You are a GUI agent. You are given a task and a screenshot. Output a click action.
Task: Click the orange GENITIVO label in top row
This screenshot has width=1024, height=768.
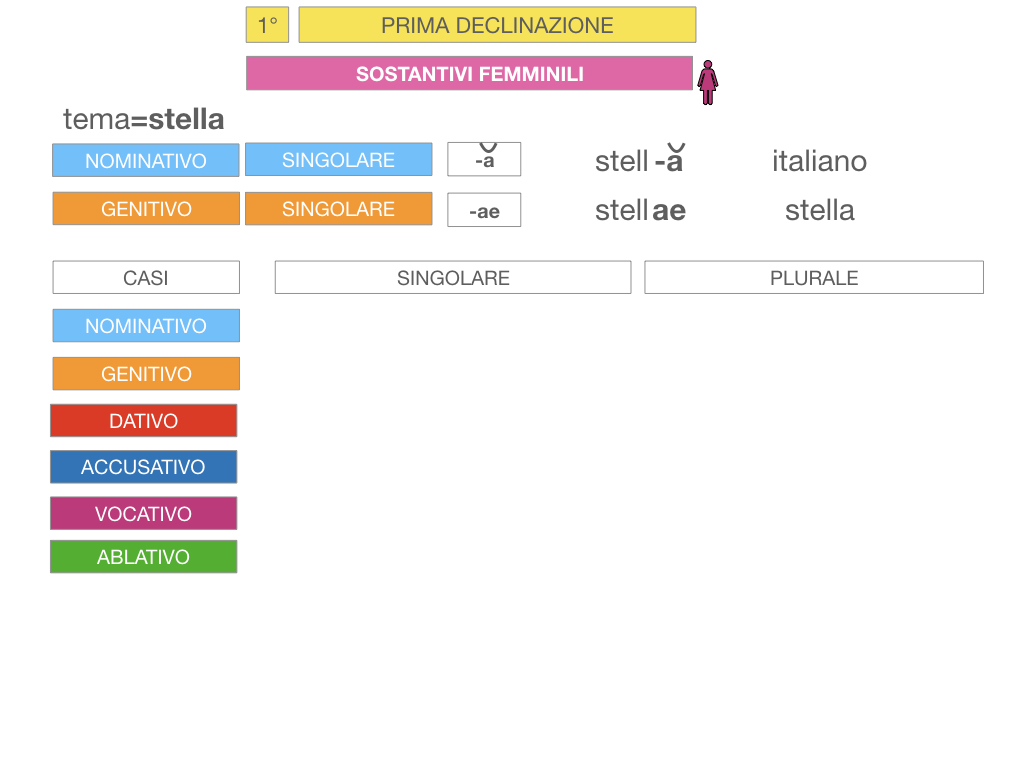pyautogui.click(x=146, y=209)
